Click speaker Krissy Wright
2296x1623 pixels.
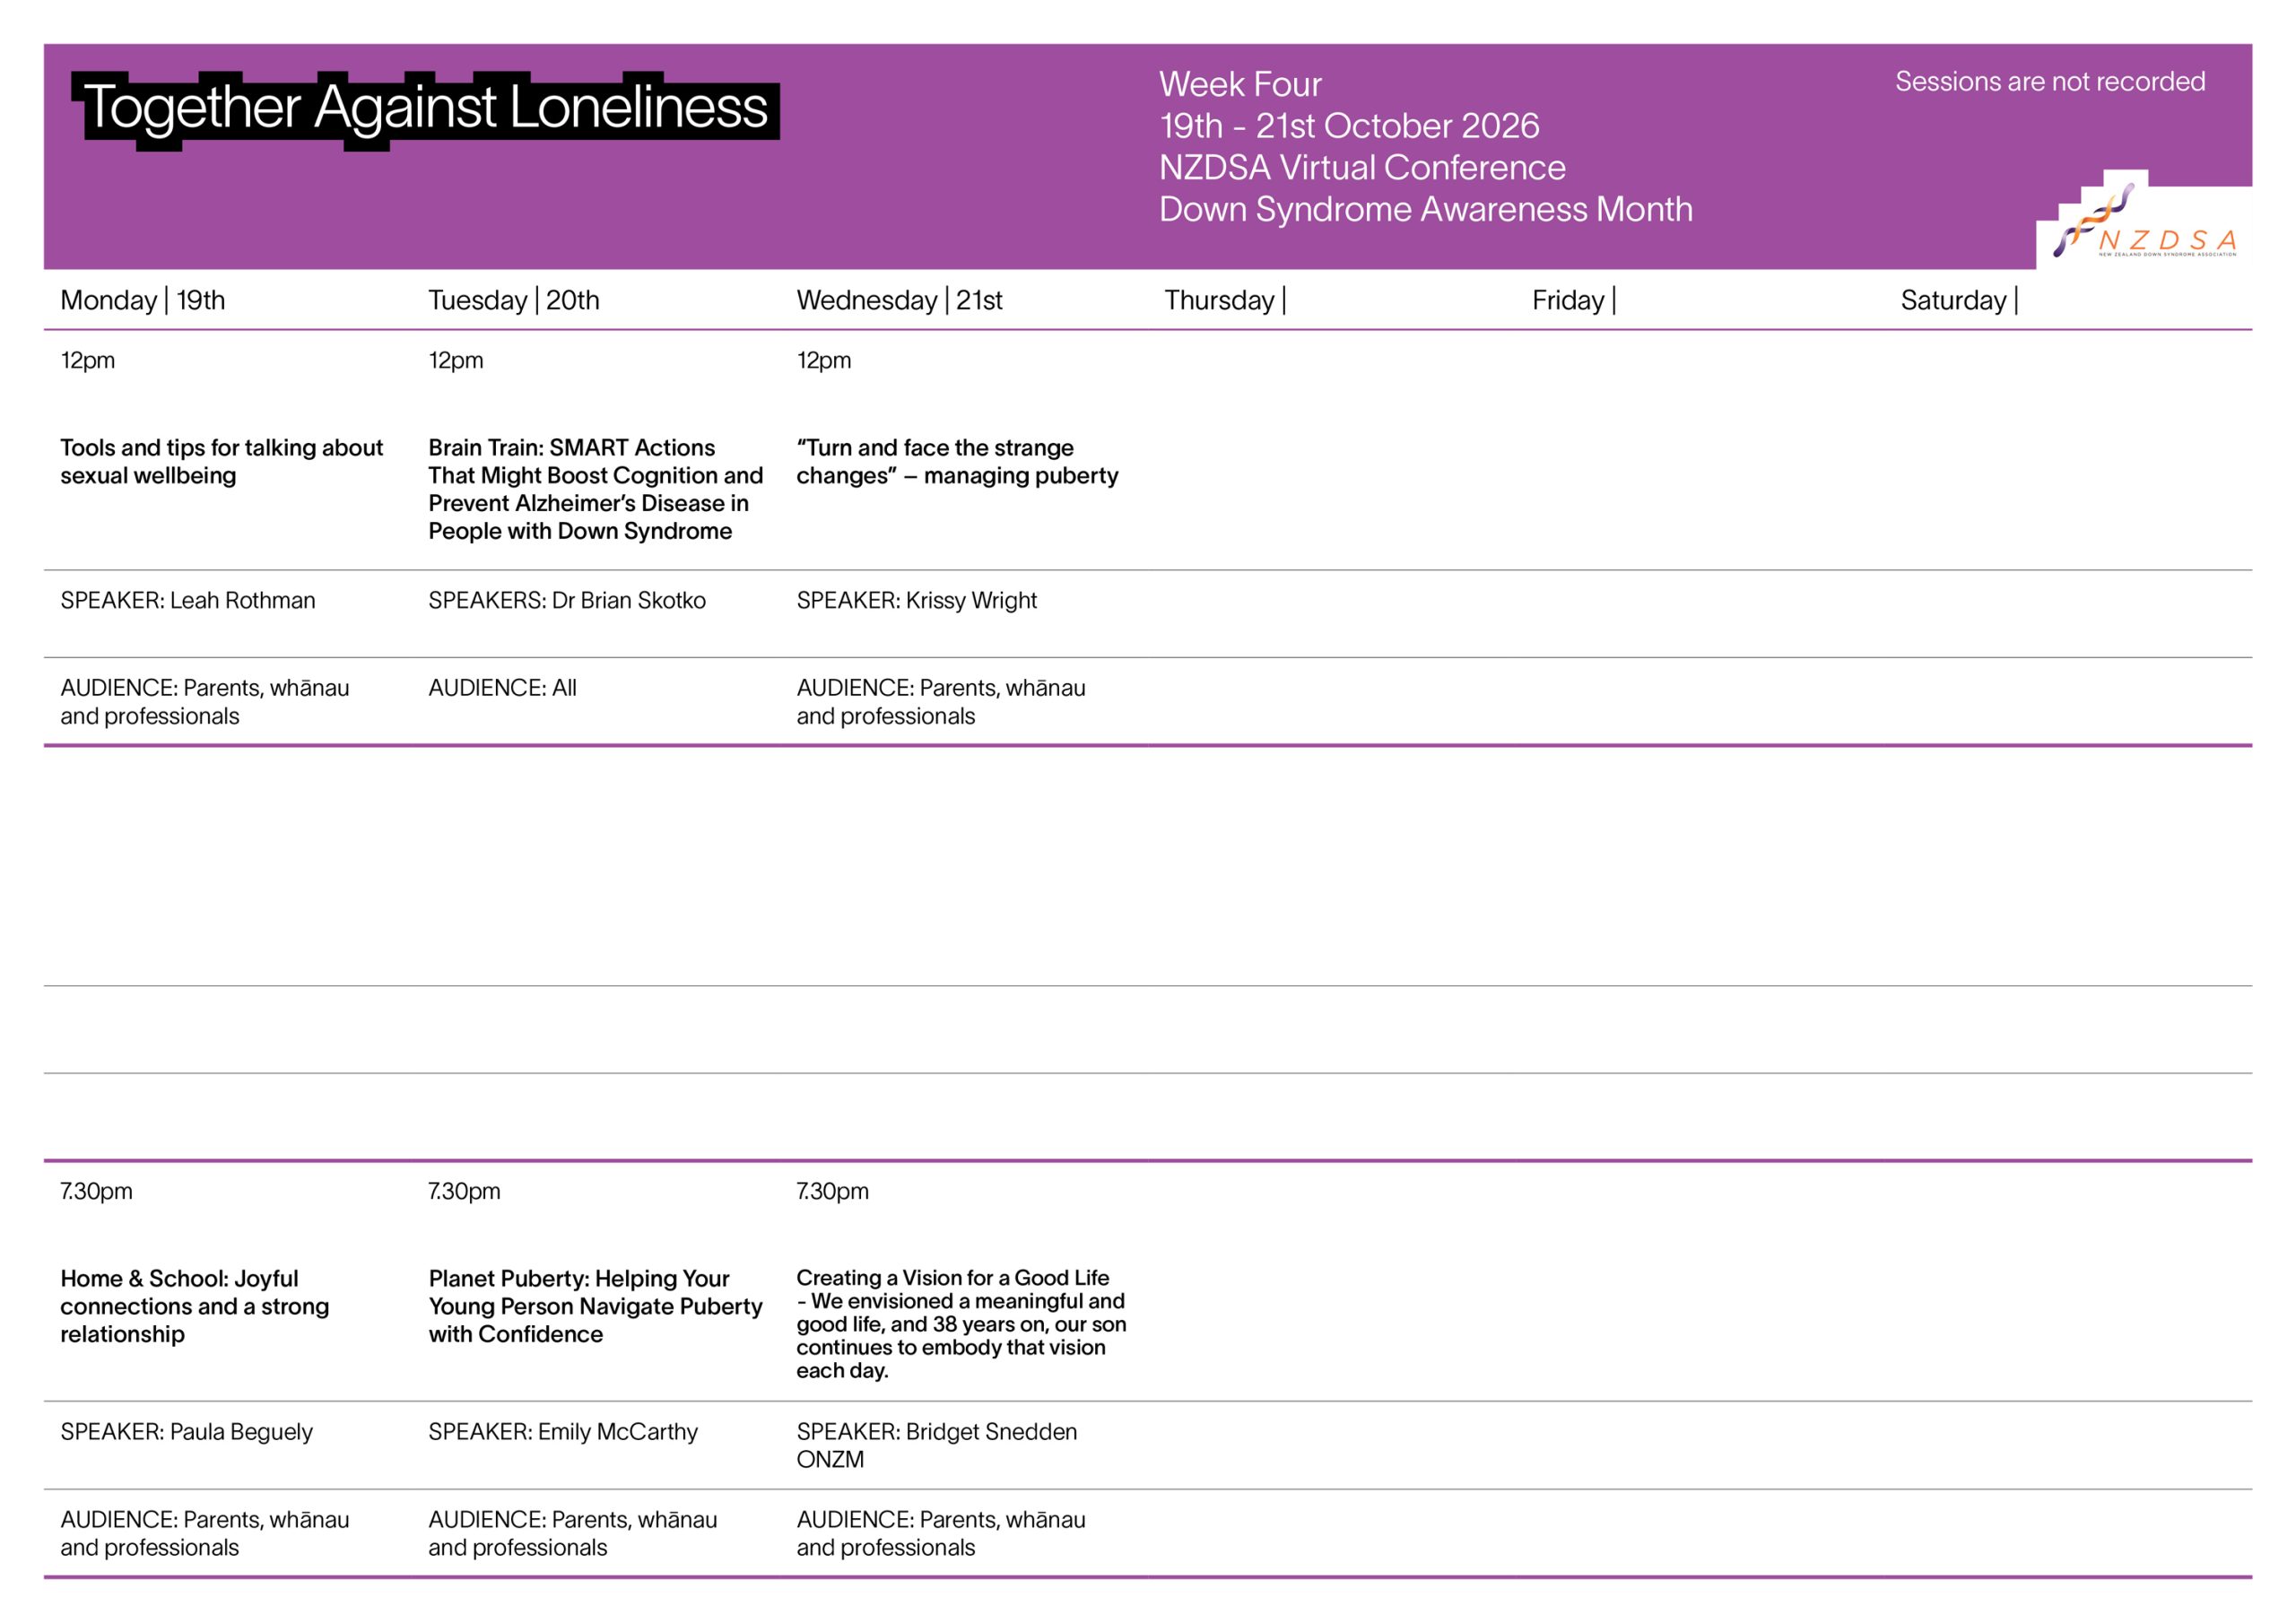coord(971,600)
